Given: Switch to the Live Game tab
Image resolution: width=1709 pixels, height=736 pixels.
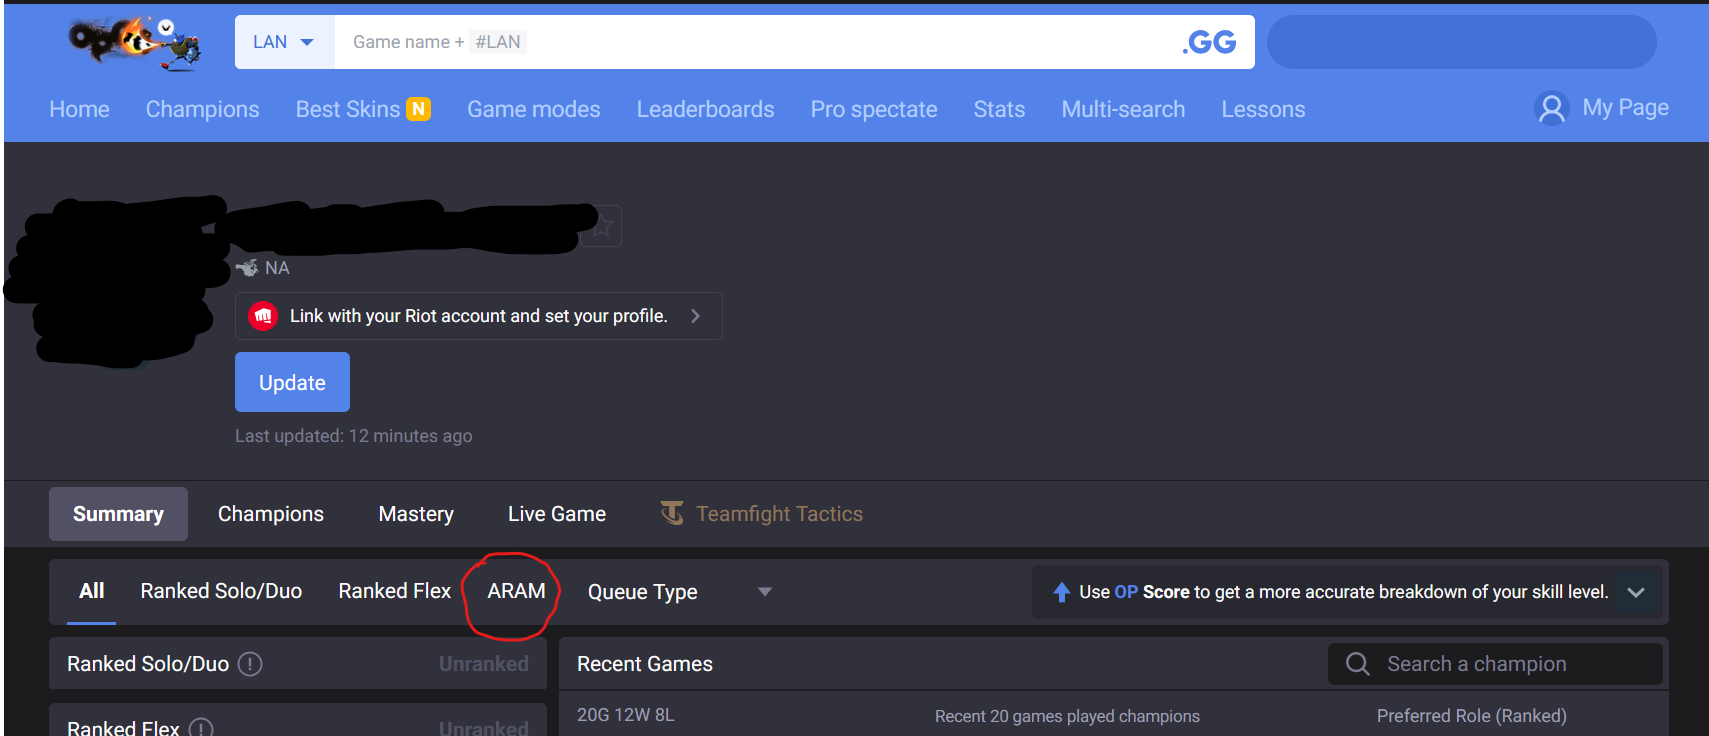Looking at the screenshot, I should point(557,514).
